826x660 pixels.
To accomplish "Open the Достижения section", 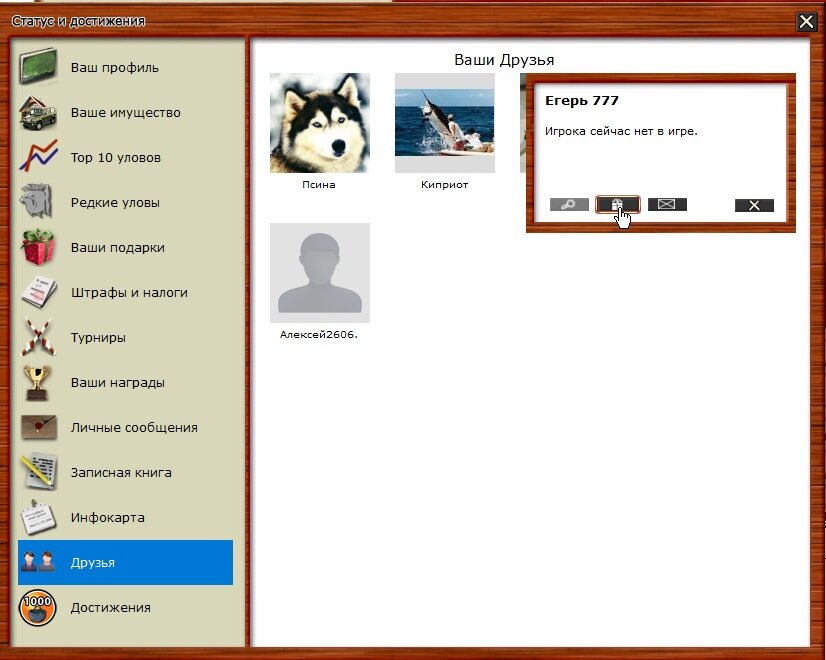I will click(x=110, y=607).
